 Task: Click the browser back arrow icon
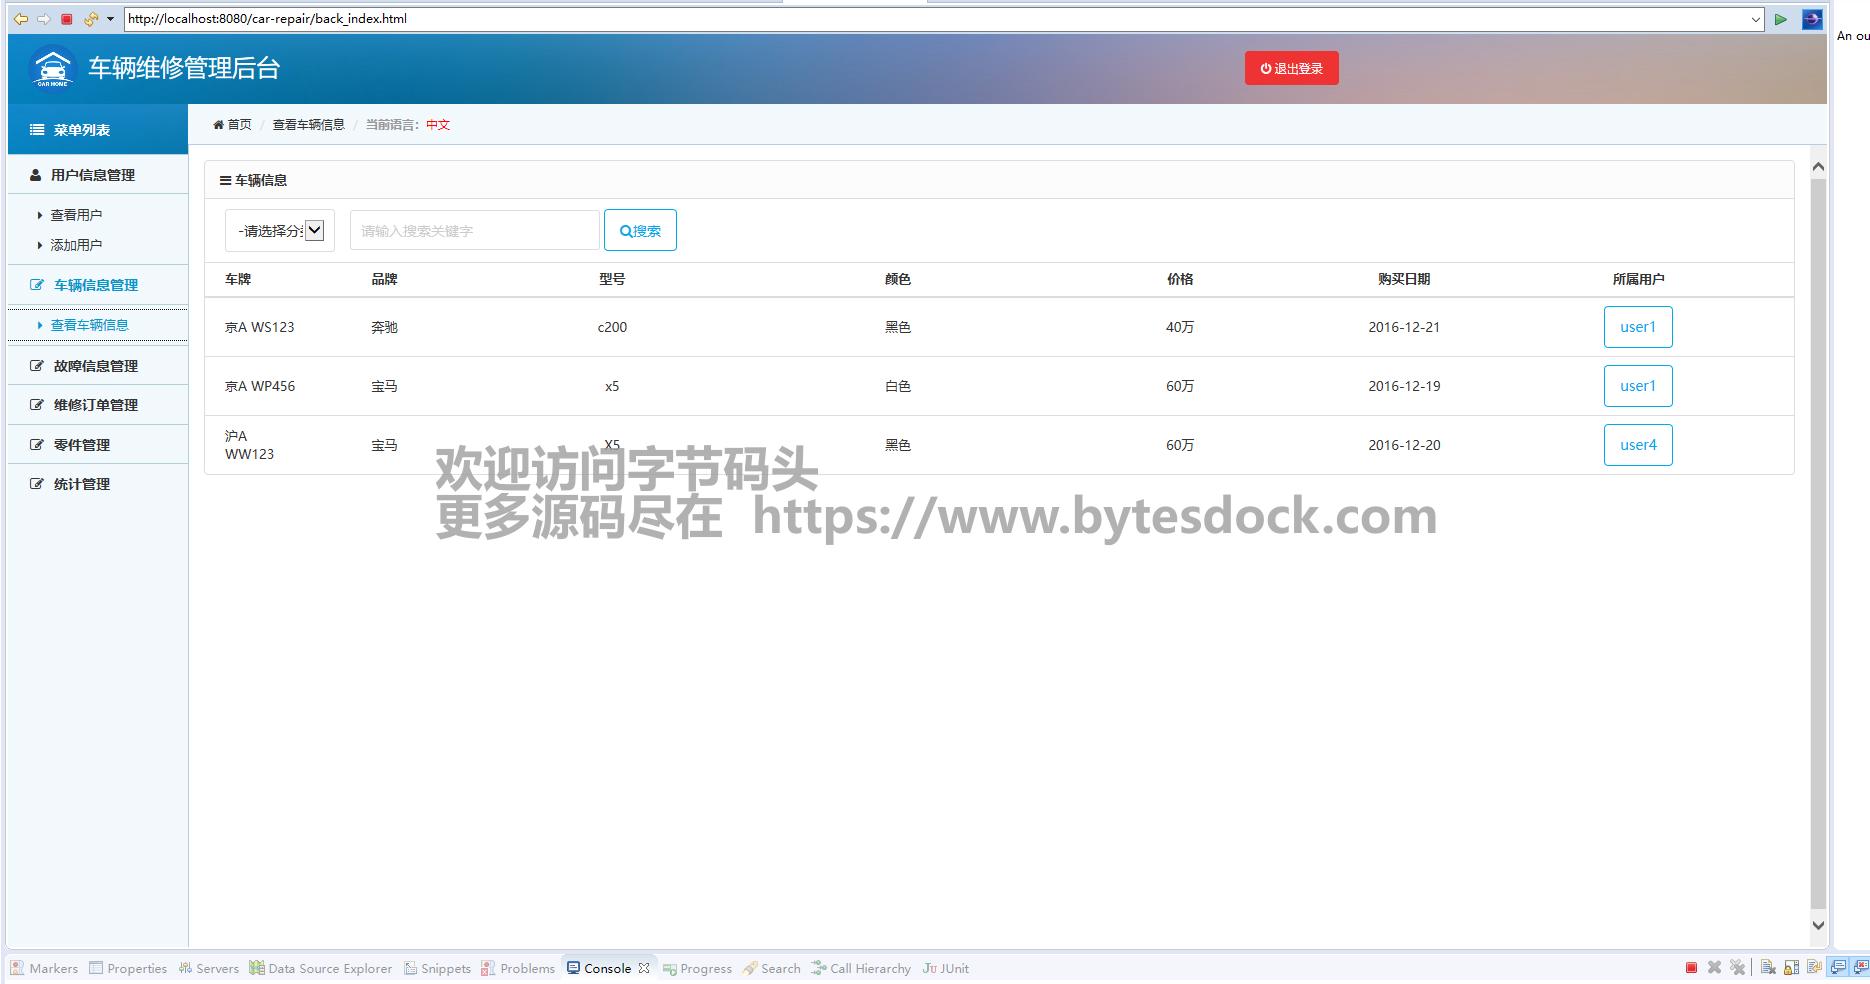tap(20, 19)
